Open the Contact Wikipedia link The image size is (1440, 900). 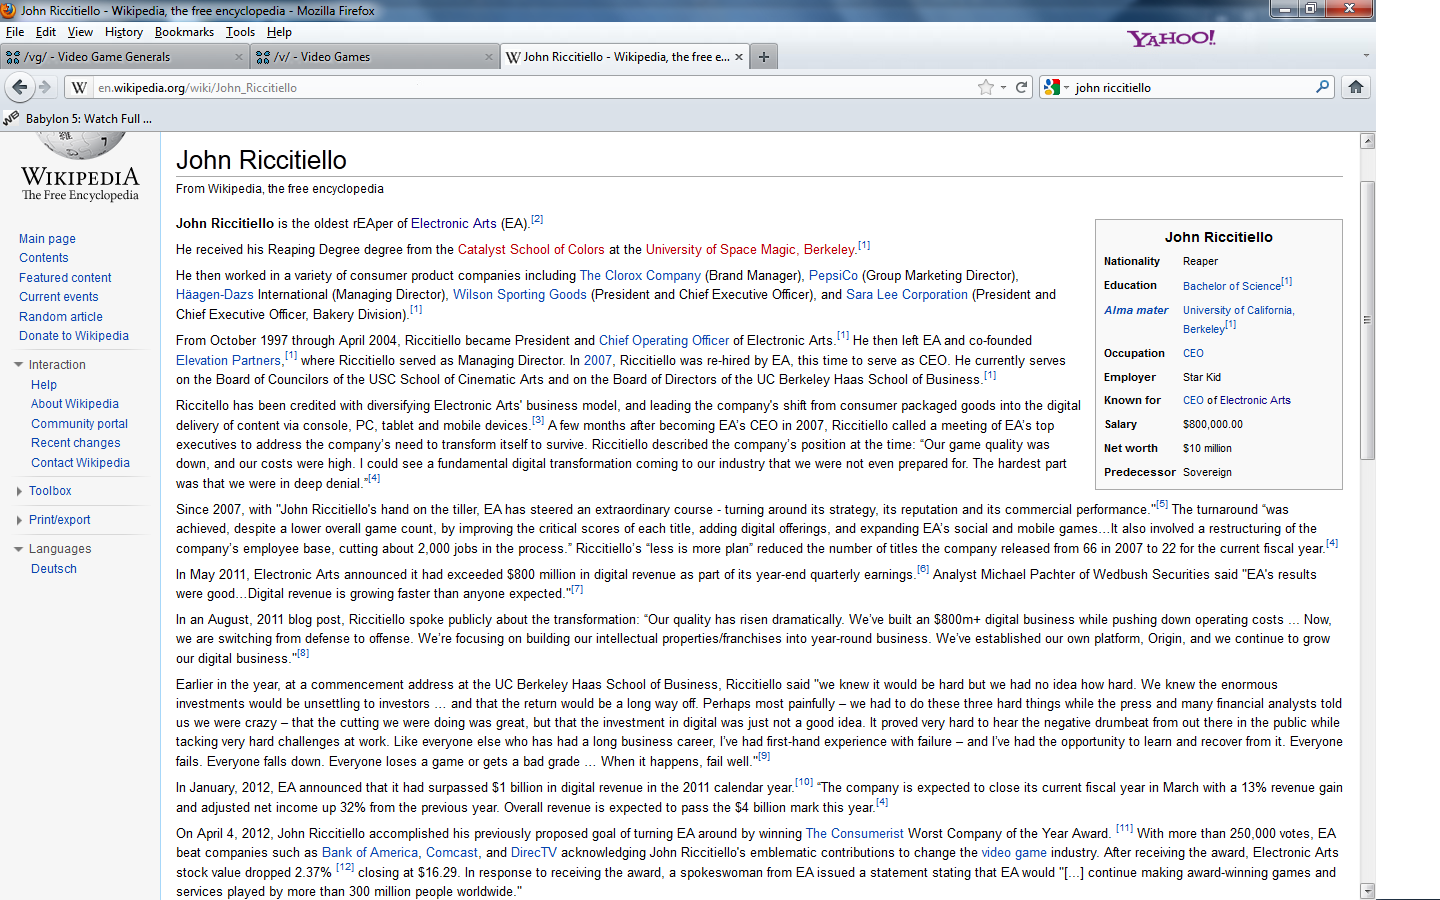pyautogui.click(x=80, y=463)
